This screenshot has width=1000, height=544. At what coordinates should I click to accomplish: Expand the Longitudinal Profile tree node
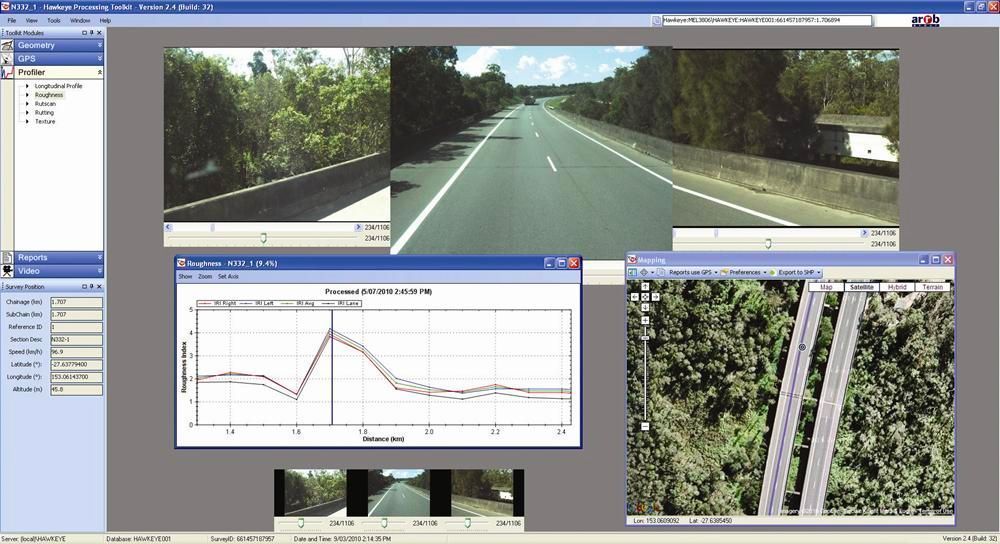click(27, 85)
